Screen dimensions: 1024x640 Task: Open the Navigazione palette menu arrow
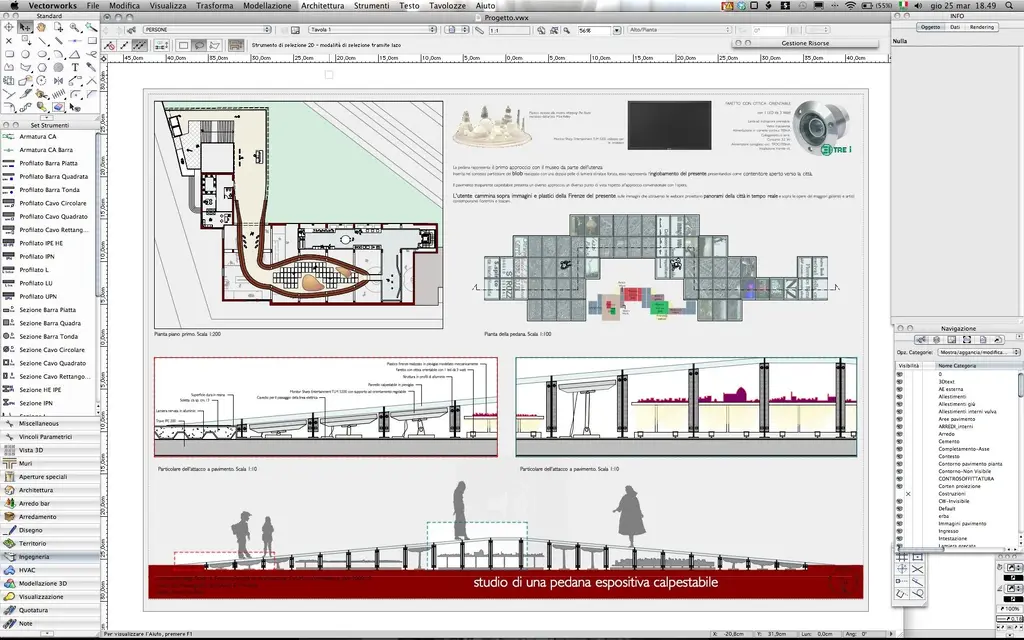[x=1019, y=336]
